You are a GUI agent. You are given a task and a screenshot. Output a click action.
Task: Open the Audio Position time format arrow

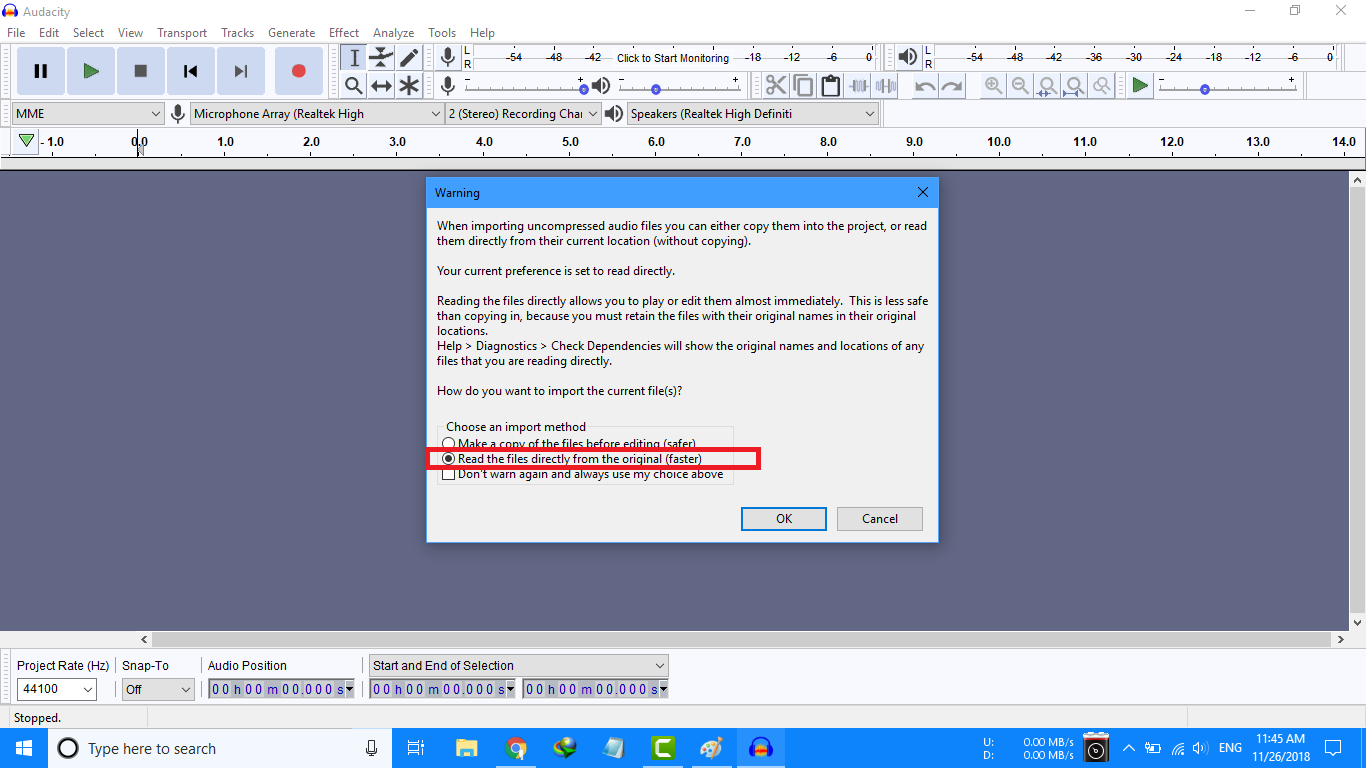point(349,689)
